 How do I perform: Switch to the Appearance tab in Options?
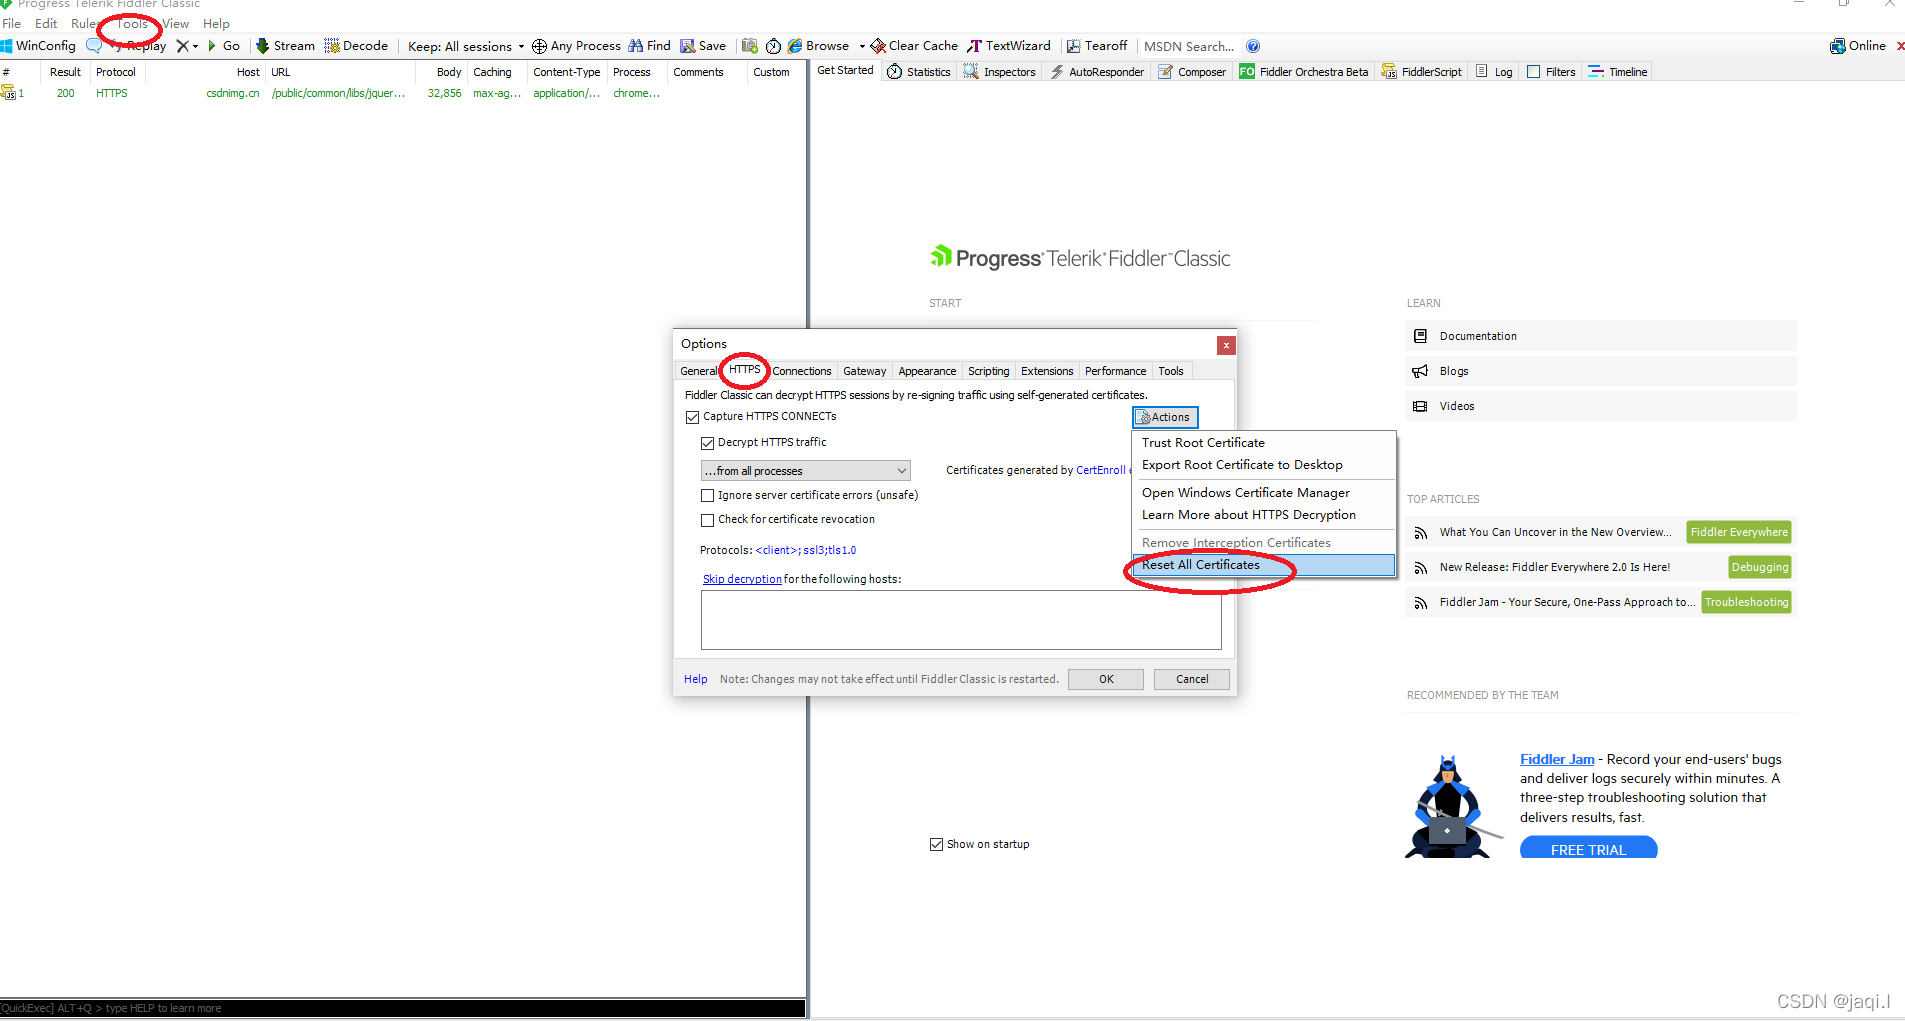[x=927, y=371]
